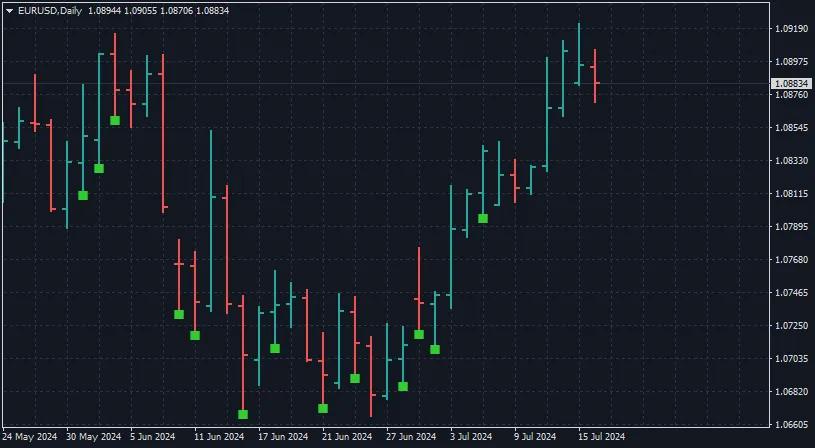Click the dropdown triangle beside EURUSD,Daily
The height and width of the screenshot is (448, 815).
(x=9, y=10)
